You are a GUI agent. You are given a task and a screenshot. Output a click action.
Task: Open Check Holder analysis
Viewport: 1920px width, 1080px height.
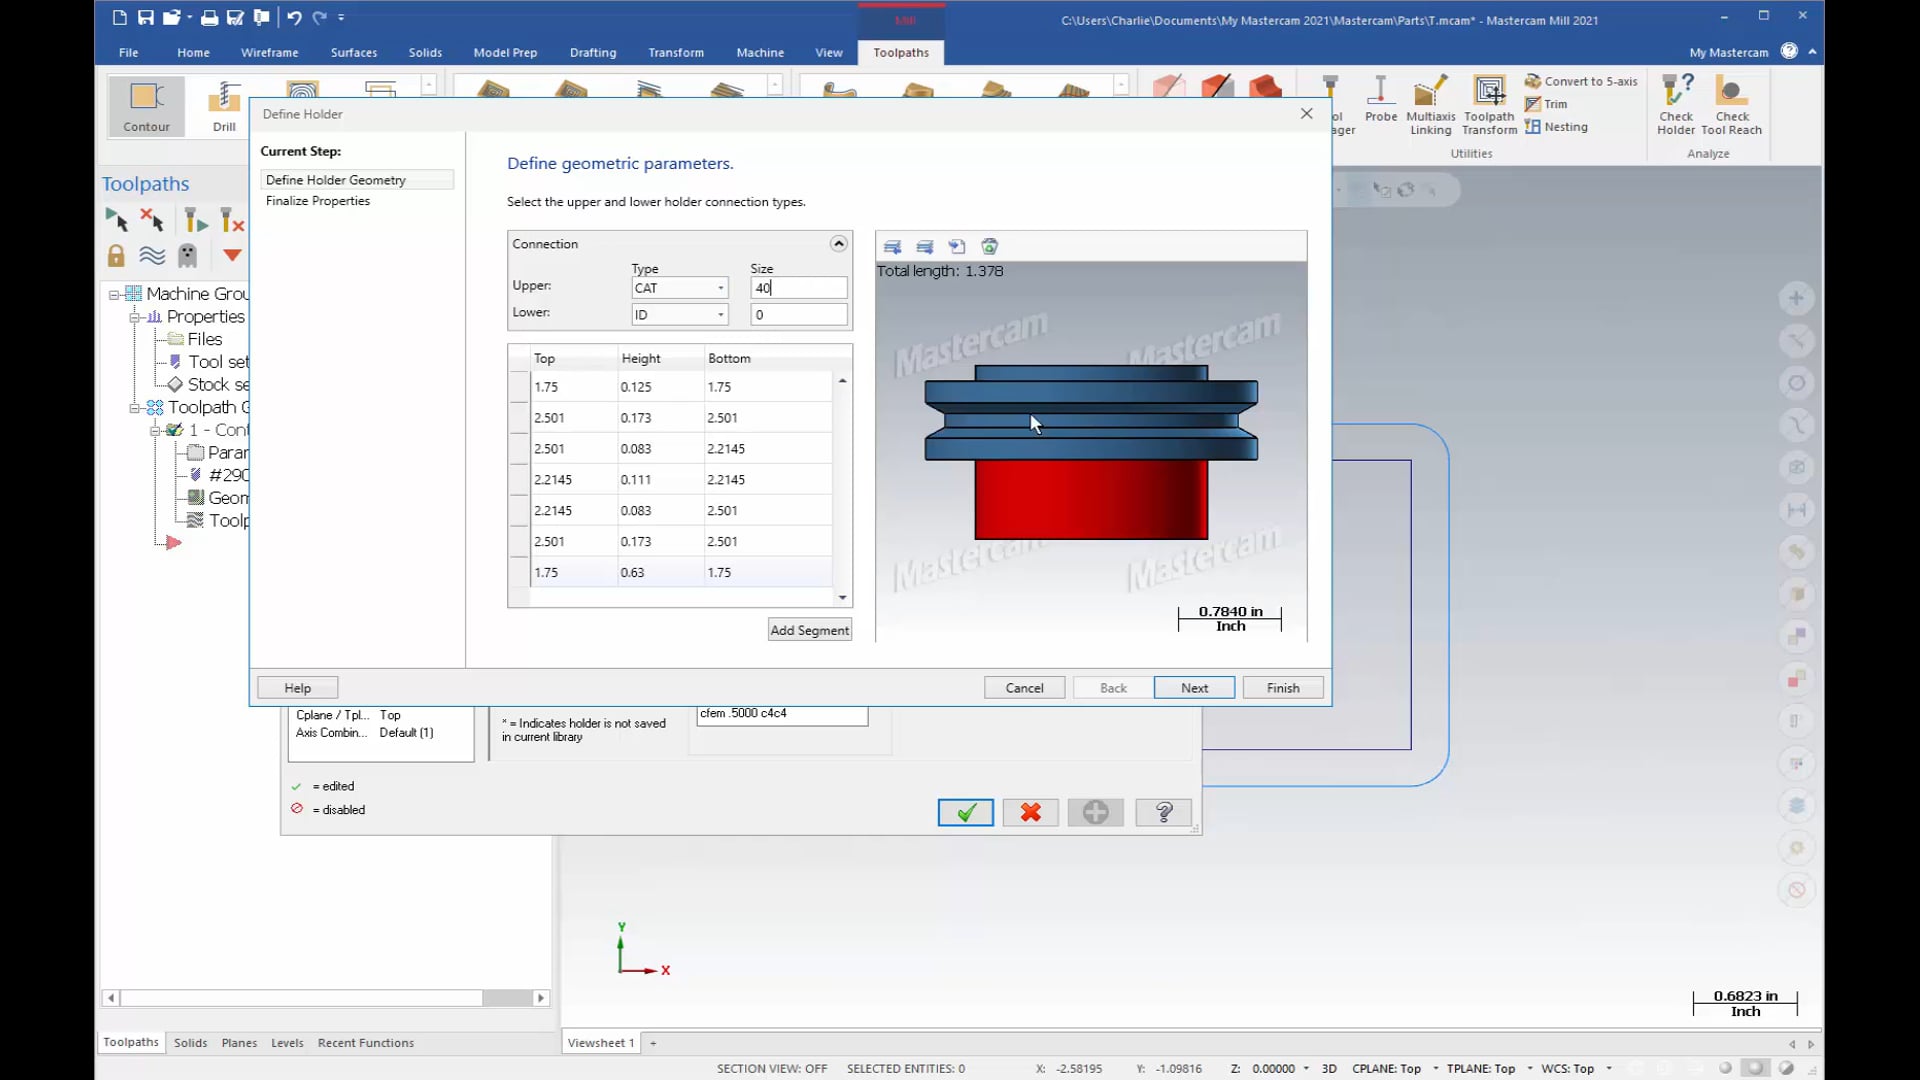click(1676, 105)
